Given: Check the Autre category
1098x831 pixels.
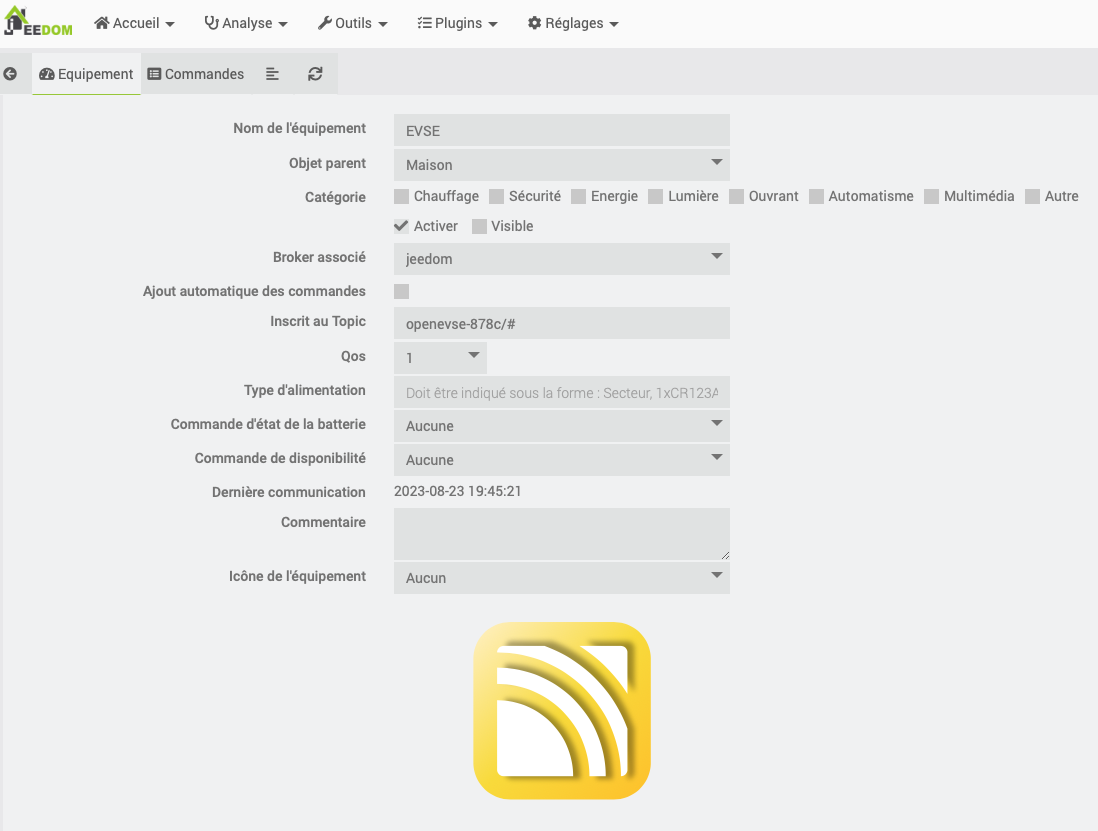Looking at the screenshot, I should pos(1032,197).
